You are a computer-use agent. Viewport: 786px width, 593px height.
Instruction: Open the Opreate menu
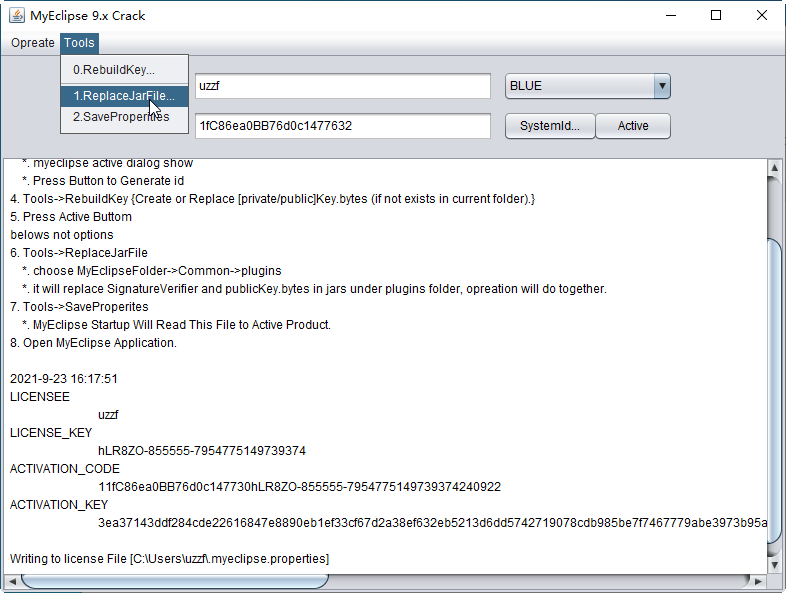(x=33, y=43)
